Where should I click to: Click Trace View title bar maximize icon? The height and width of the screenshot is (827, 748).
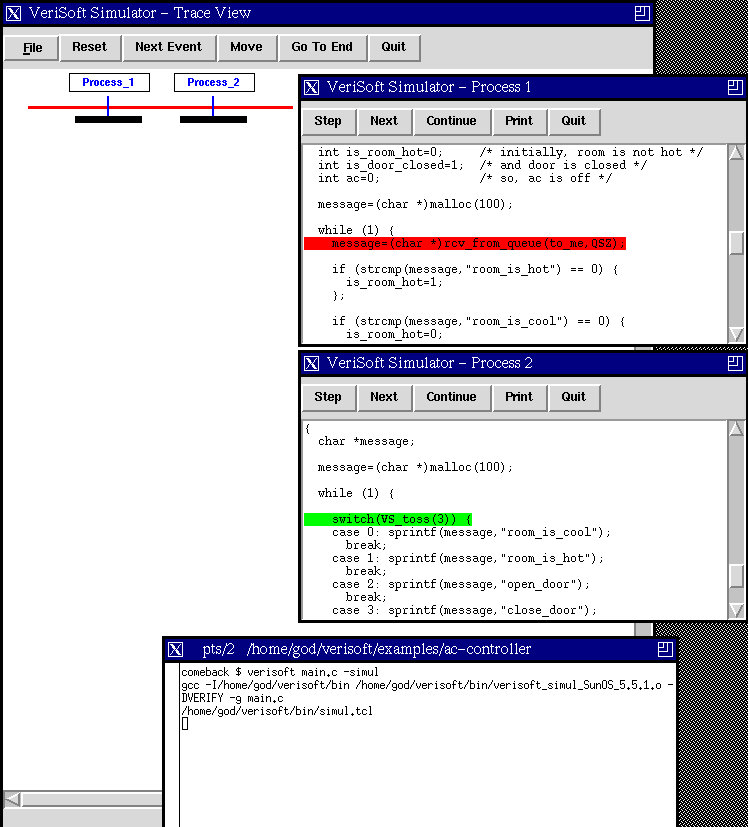coord(642,13)
